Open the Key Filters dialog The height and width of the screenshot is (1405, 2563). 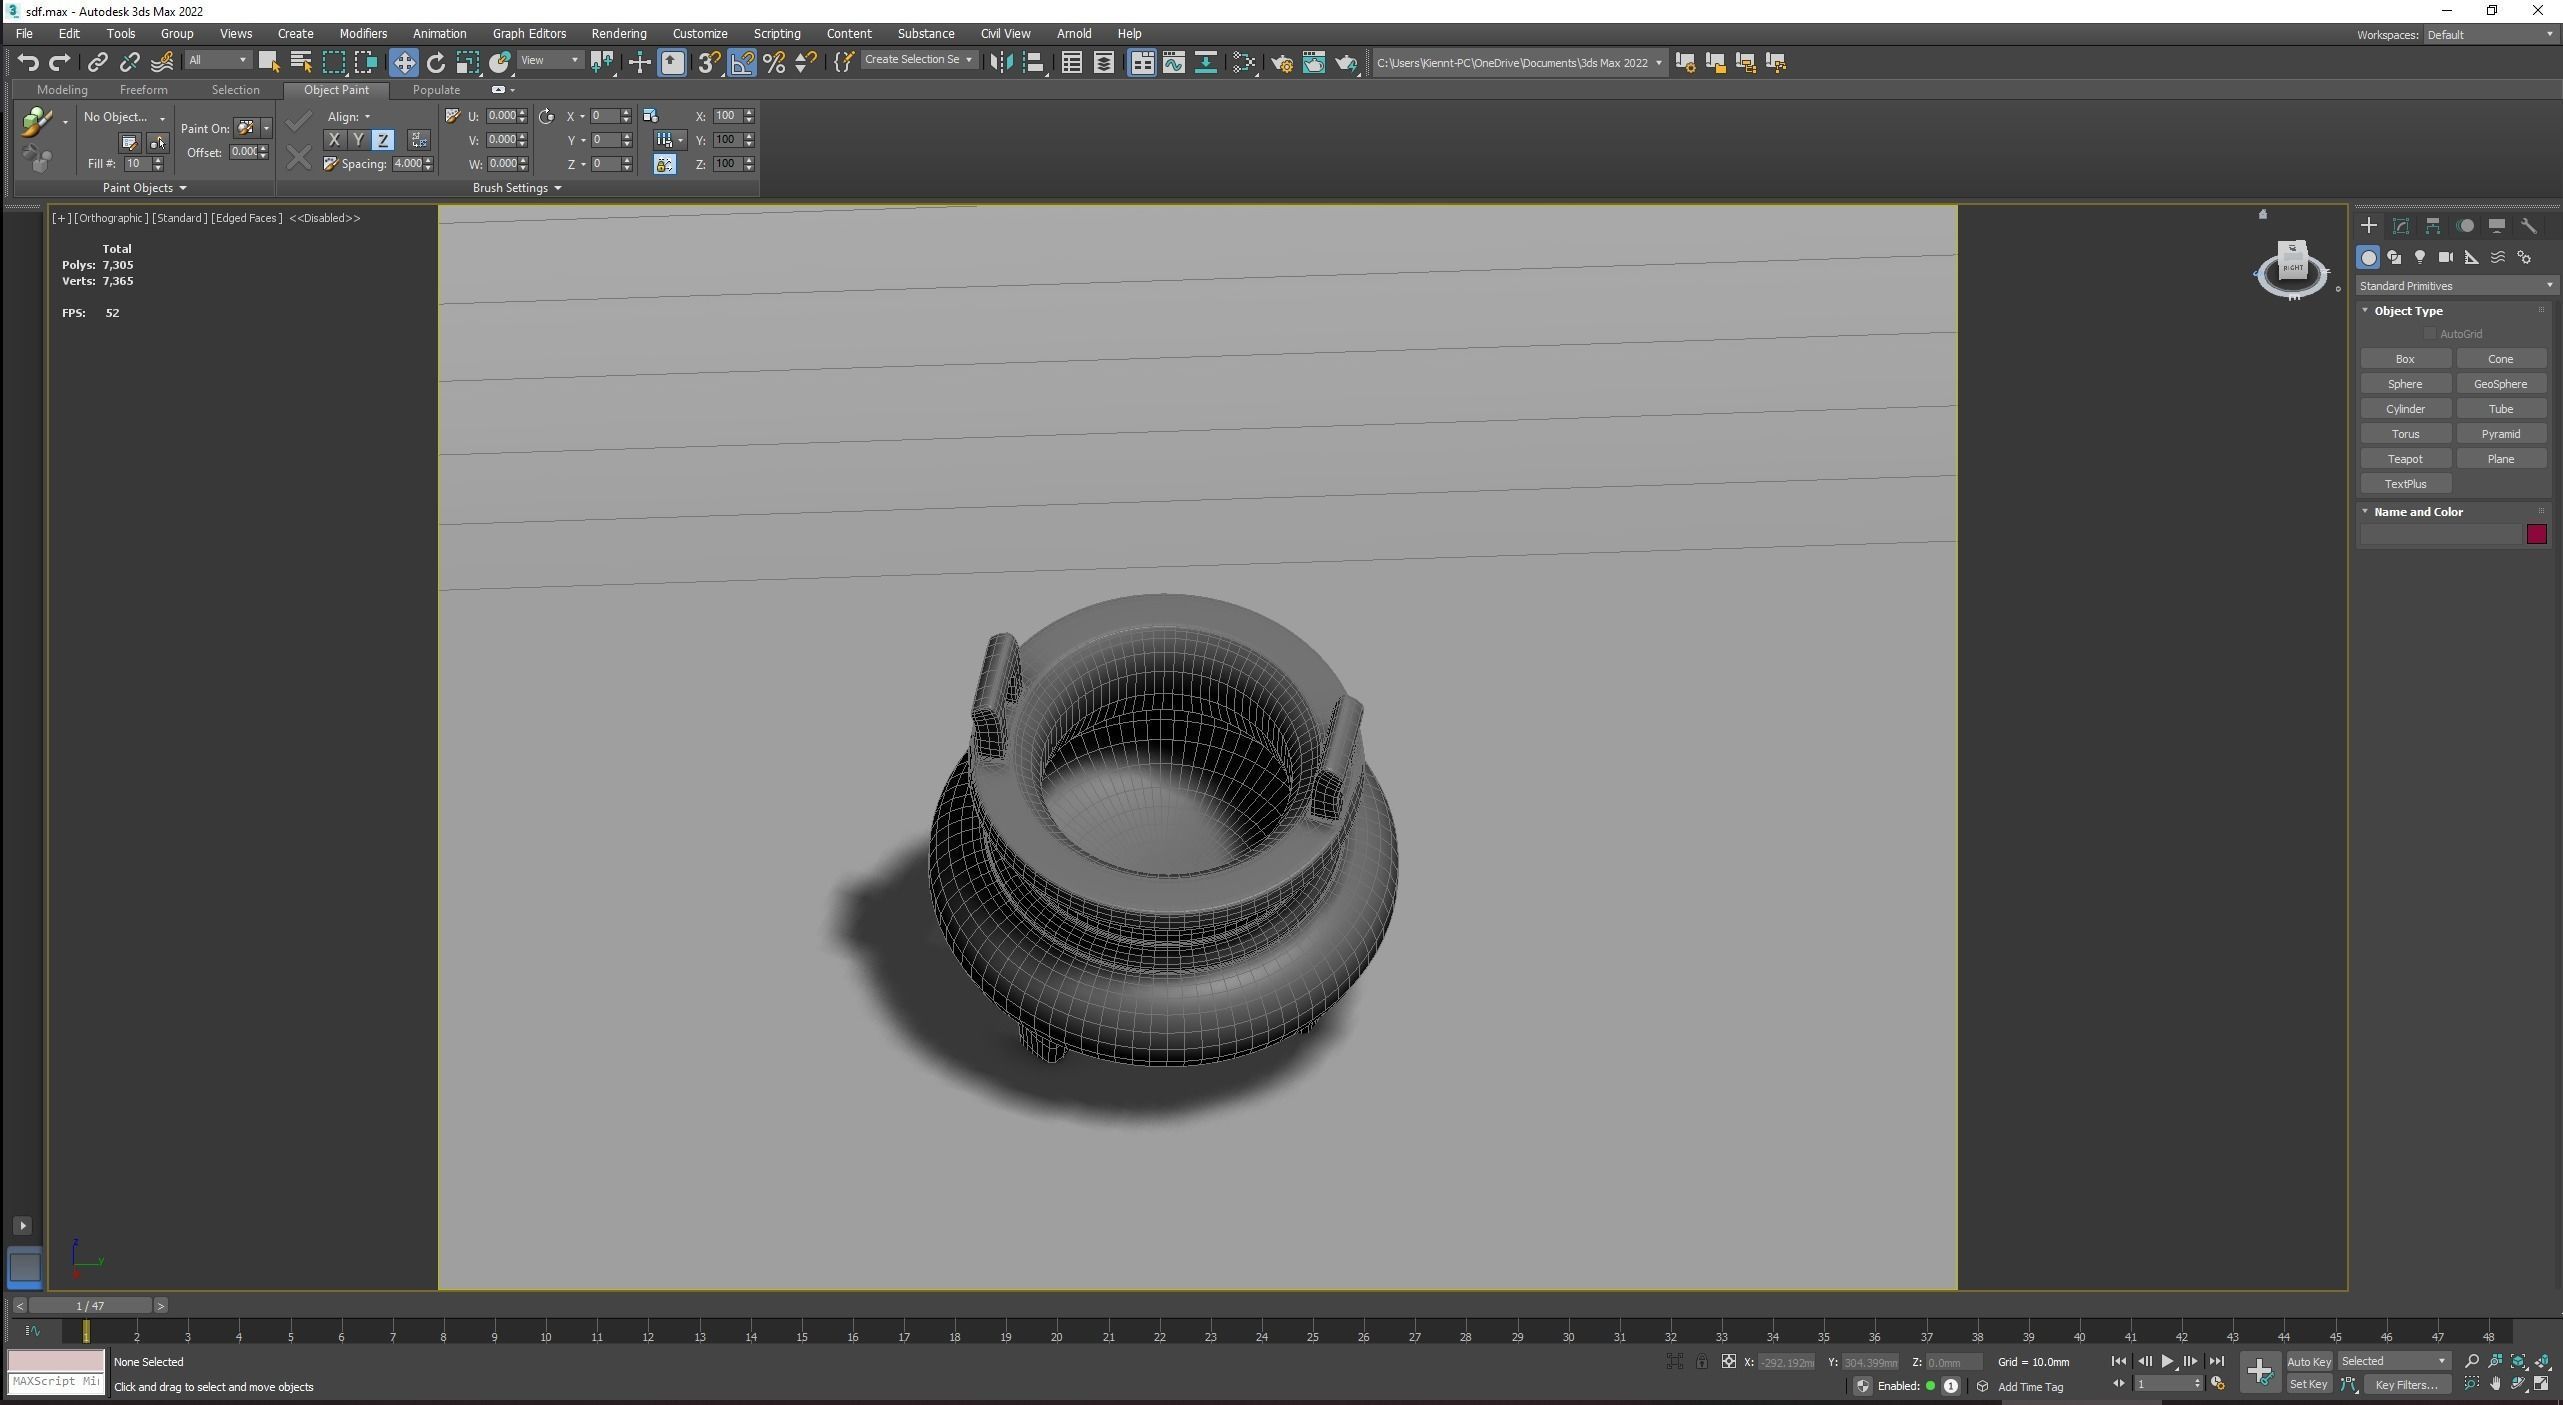click(x=2406, y=1385)
